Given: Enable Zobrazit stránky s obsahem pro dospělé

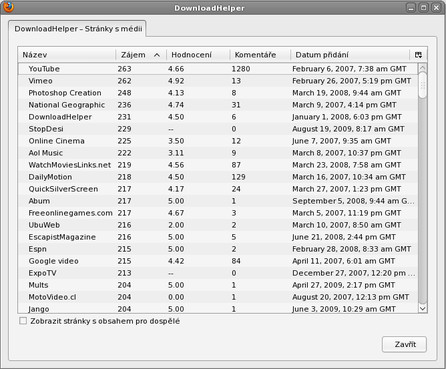Looking at the screenshot, I should coord(23,321).
